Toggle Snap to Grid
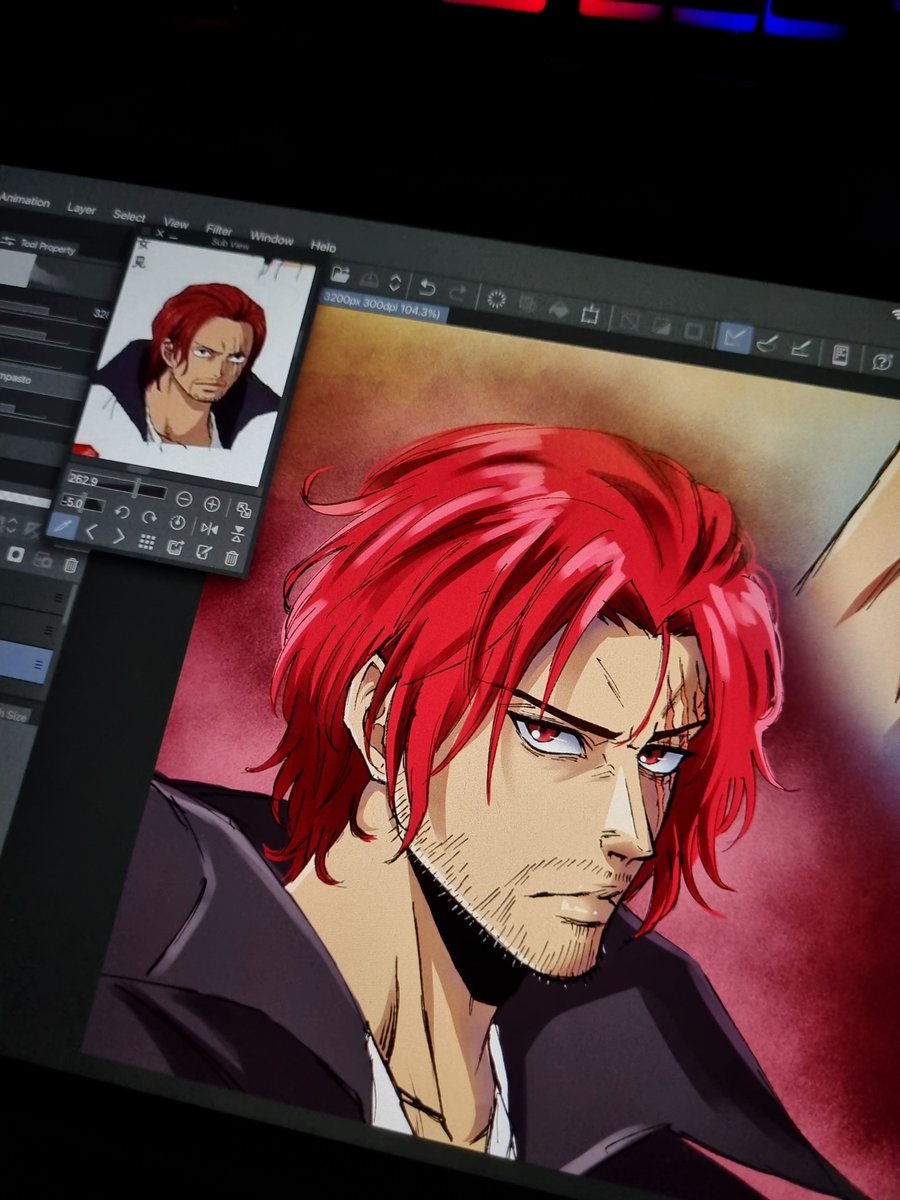This screenshot has height=1200, width=900. [800, 347]
